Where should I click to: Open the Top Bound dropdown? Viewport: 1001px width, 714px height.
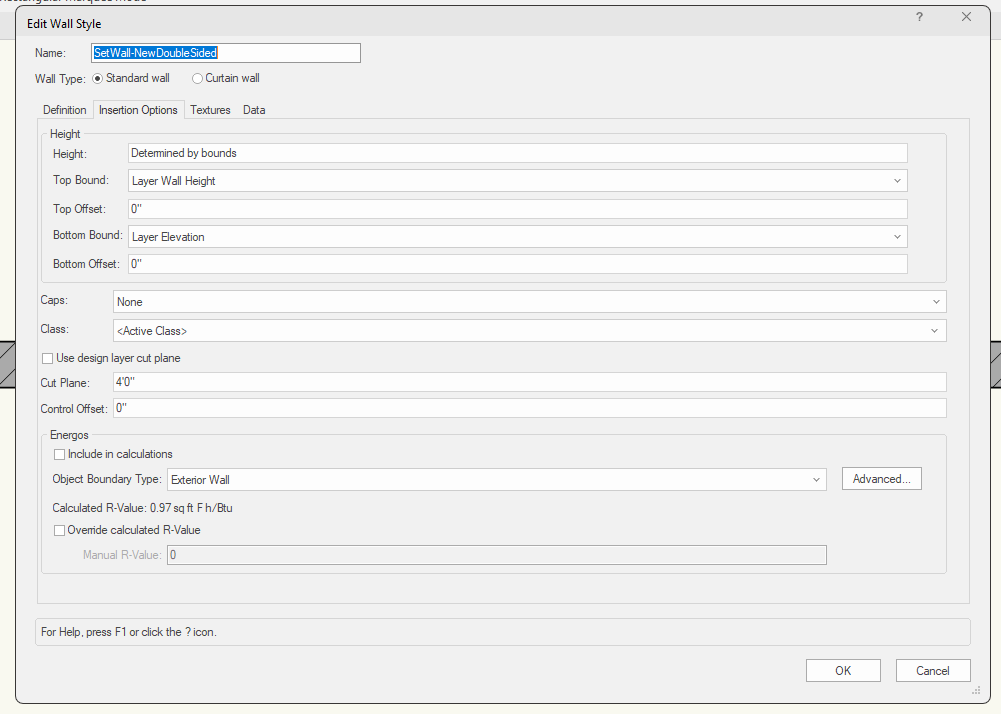tap(518, 181)
